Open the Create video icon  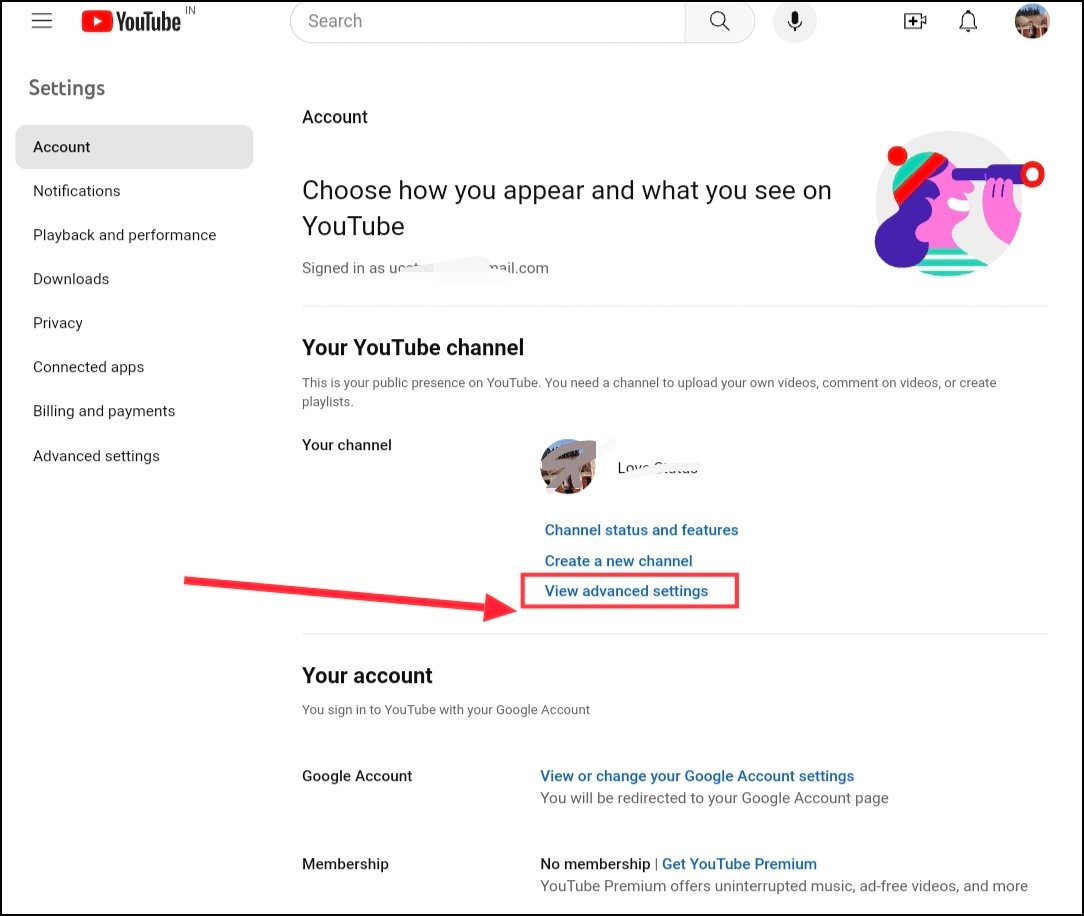click(x=915, y=21)
